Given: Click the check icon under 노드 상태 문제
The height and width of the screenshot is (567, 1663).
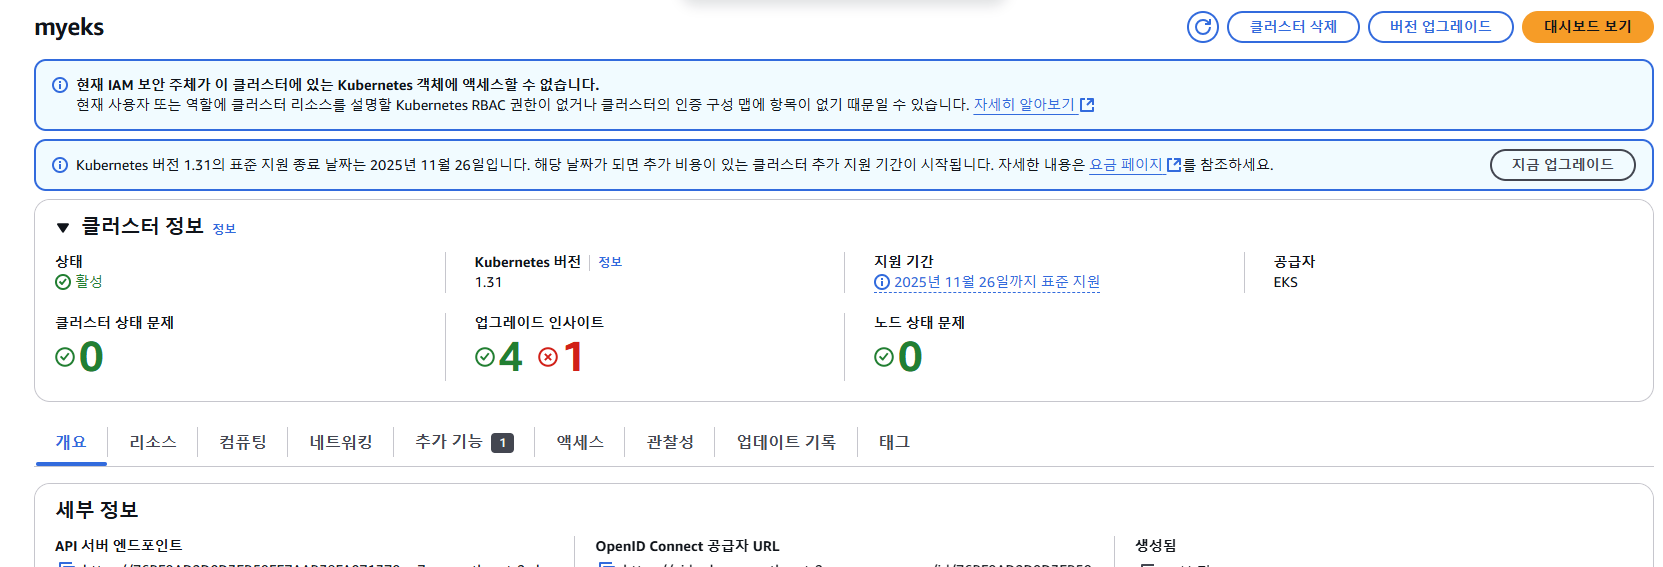Looking at the screenshot, I should click(884, 357).
